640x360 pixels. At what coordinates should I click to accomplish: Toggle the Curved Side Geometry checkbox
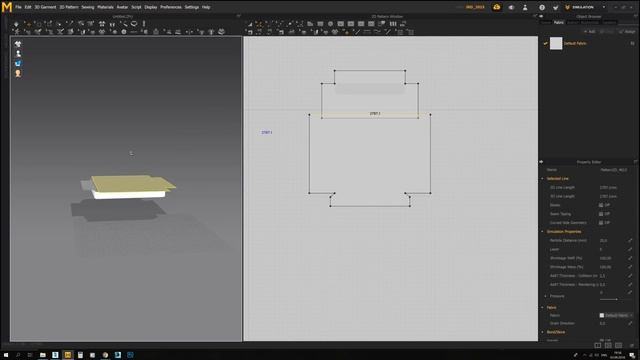point(601,223)
